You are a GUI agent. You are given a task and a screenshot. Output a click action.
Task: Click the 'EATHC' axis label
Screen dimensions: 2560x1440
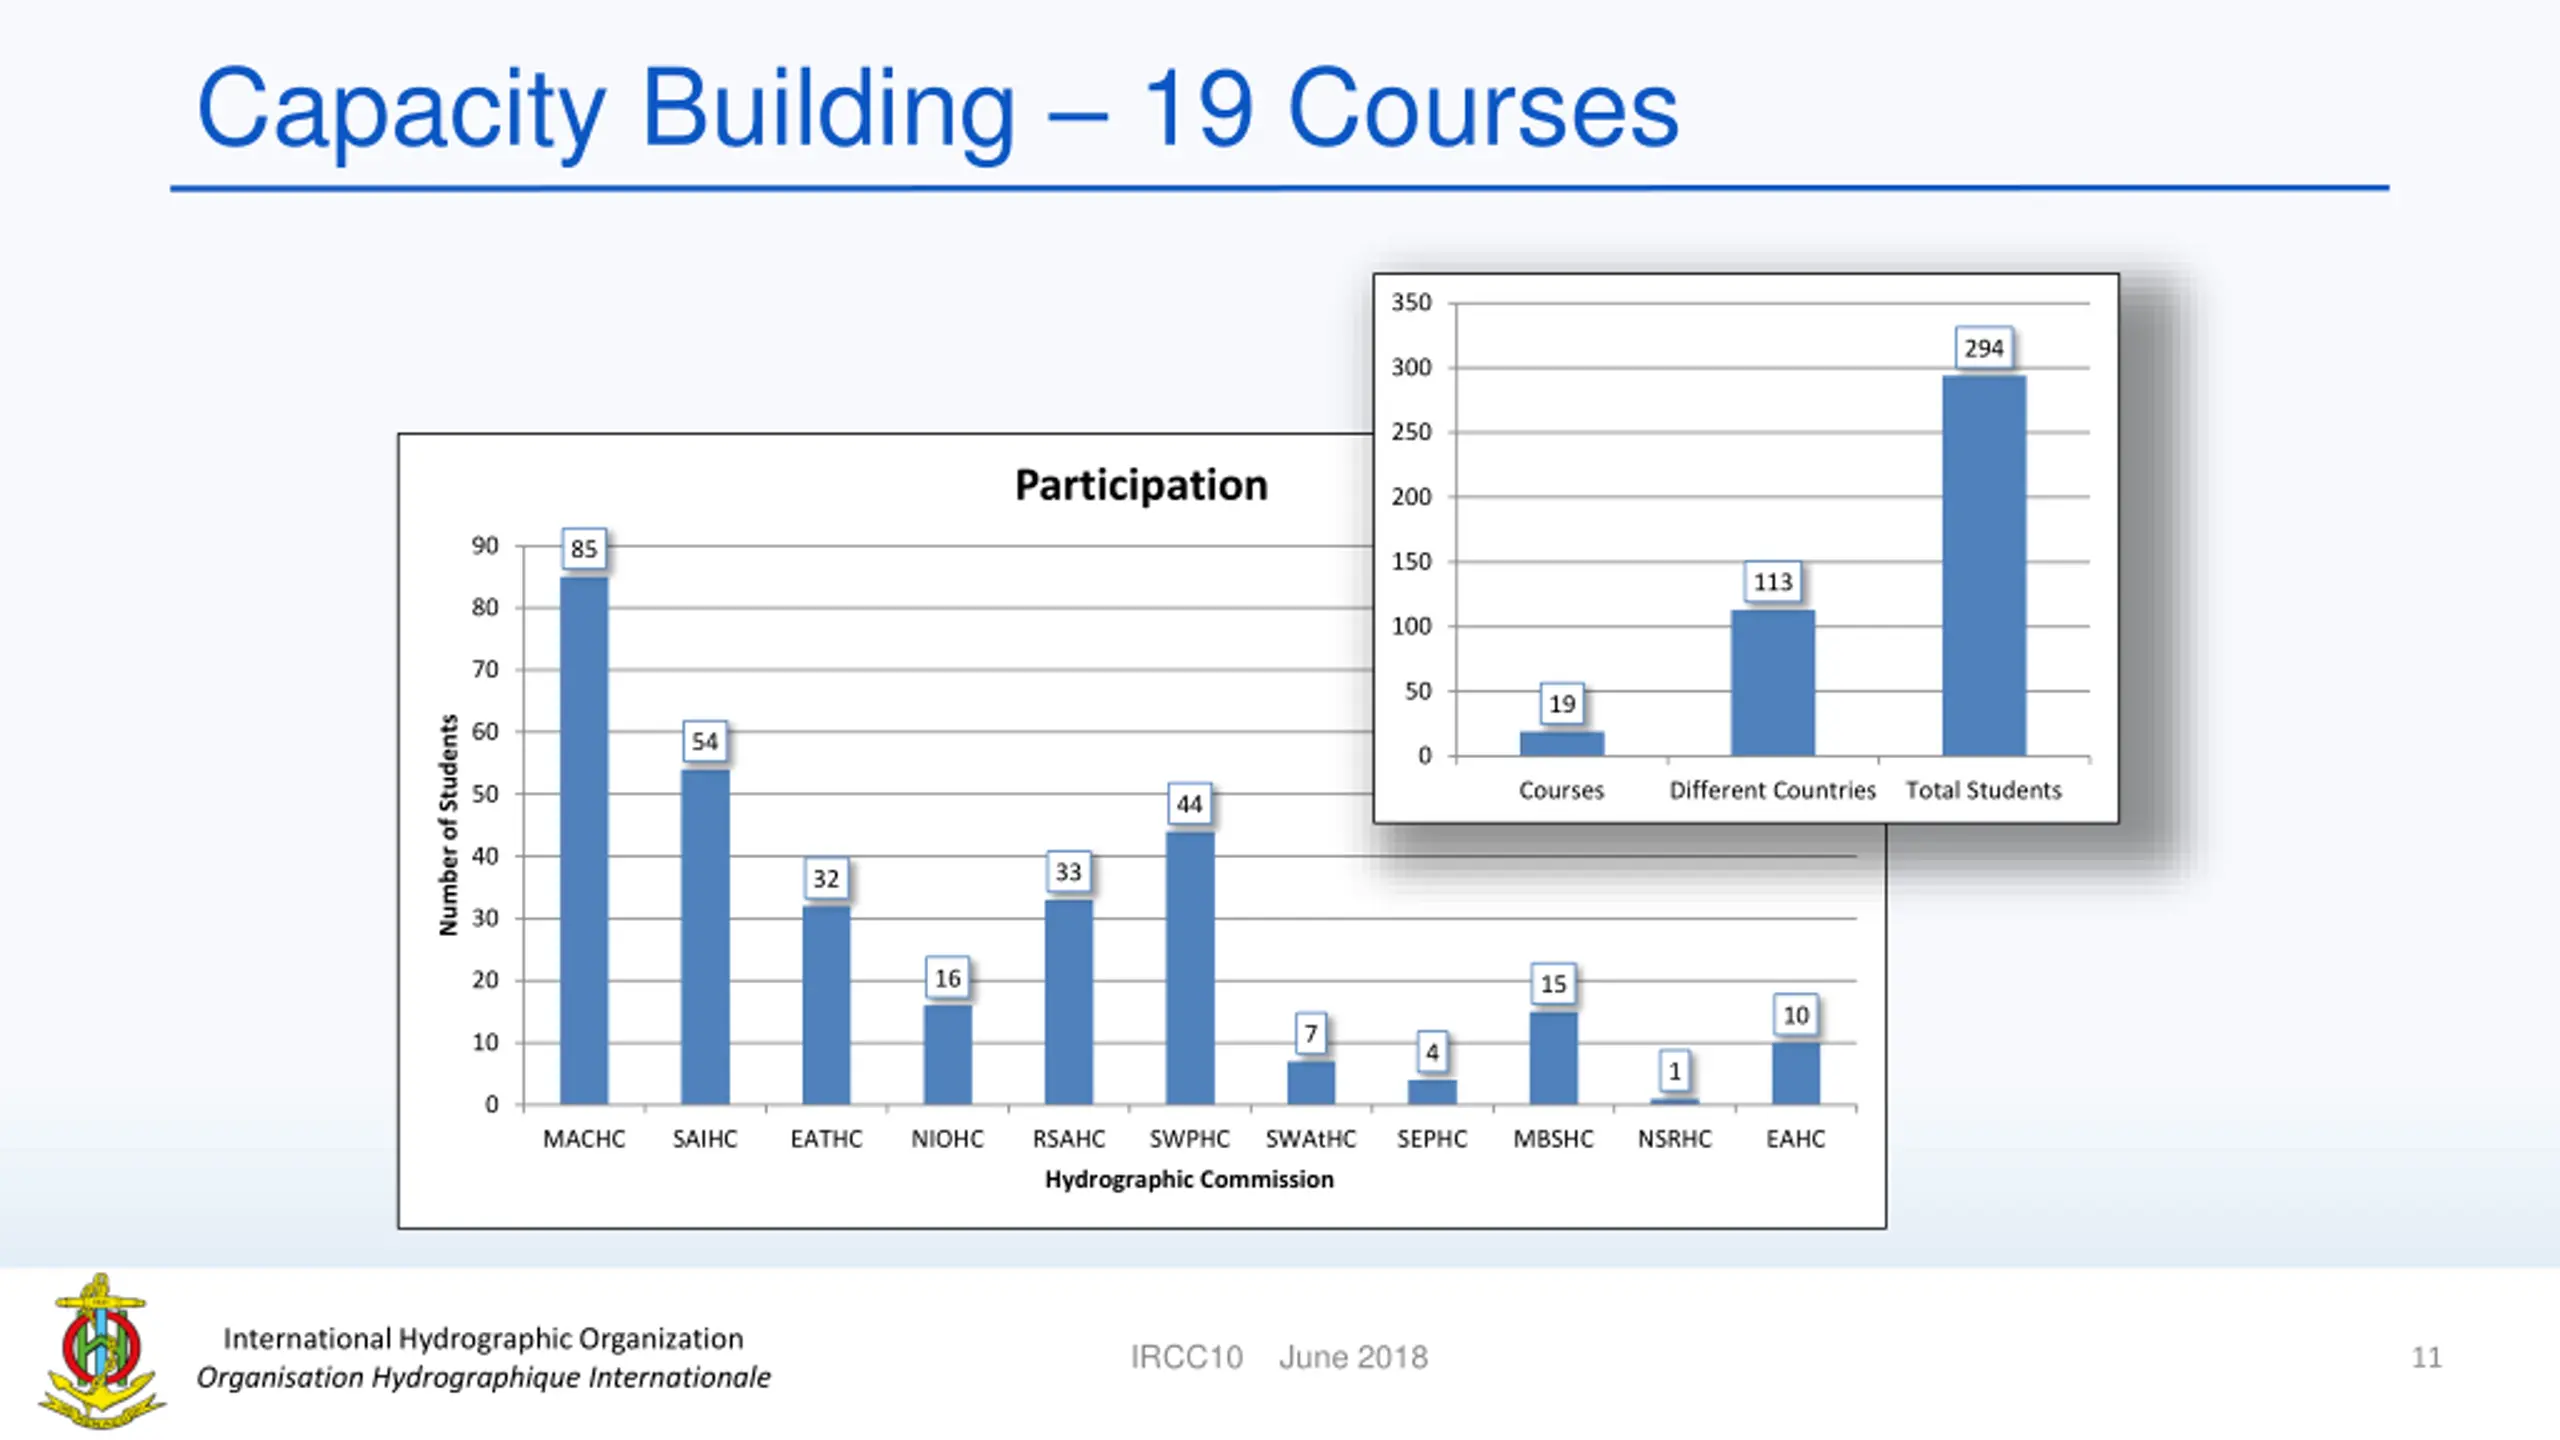(826, 1139)
